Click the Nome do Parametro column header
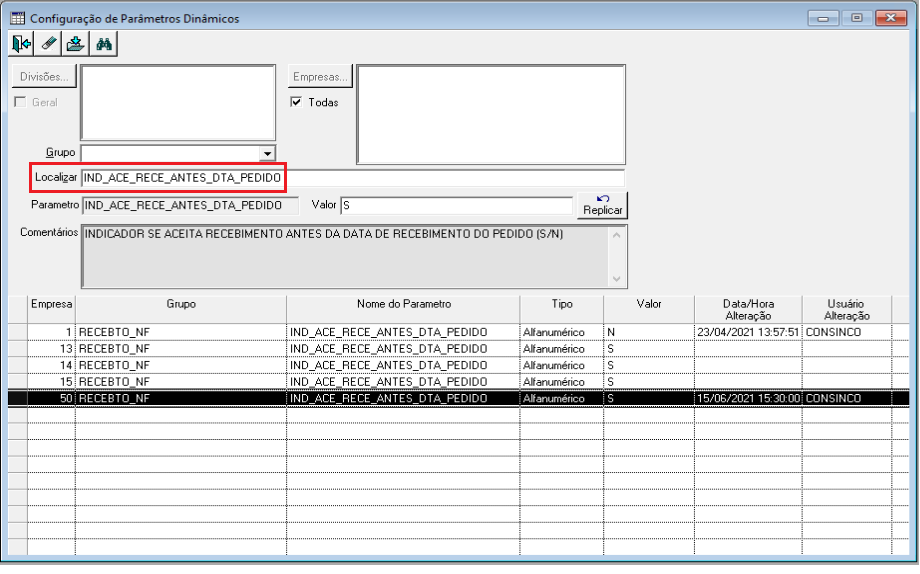This screenshot has height=574, width=920. 404,309
